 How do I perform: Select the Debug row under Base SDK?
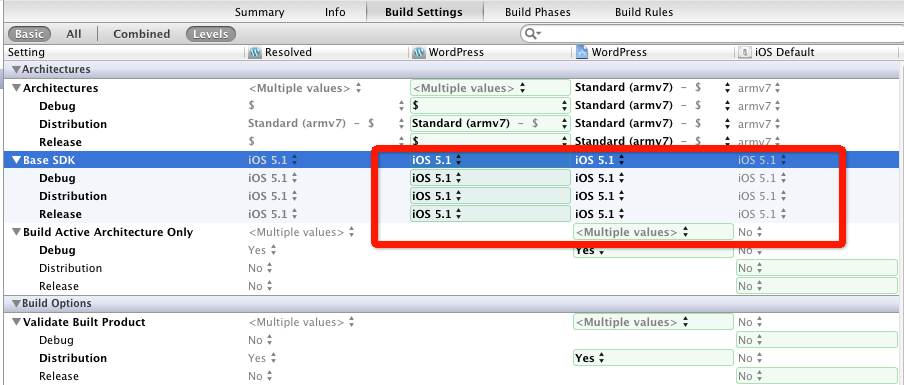pos(57,178)
